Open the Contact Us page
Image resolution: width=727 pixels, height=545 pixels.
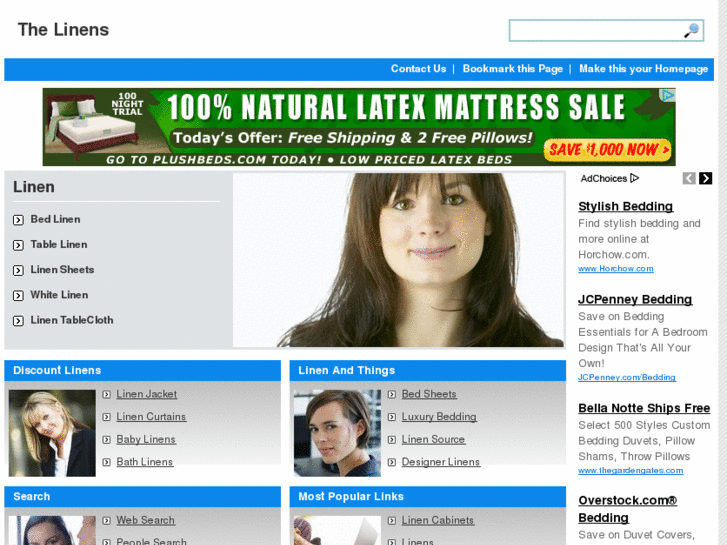[x=418, y=69]
